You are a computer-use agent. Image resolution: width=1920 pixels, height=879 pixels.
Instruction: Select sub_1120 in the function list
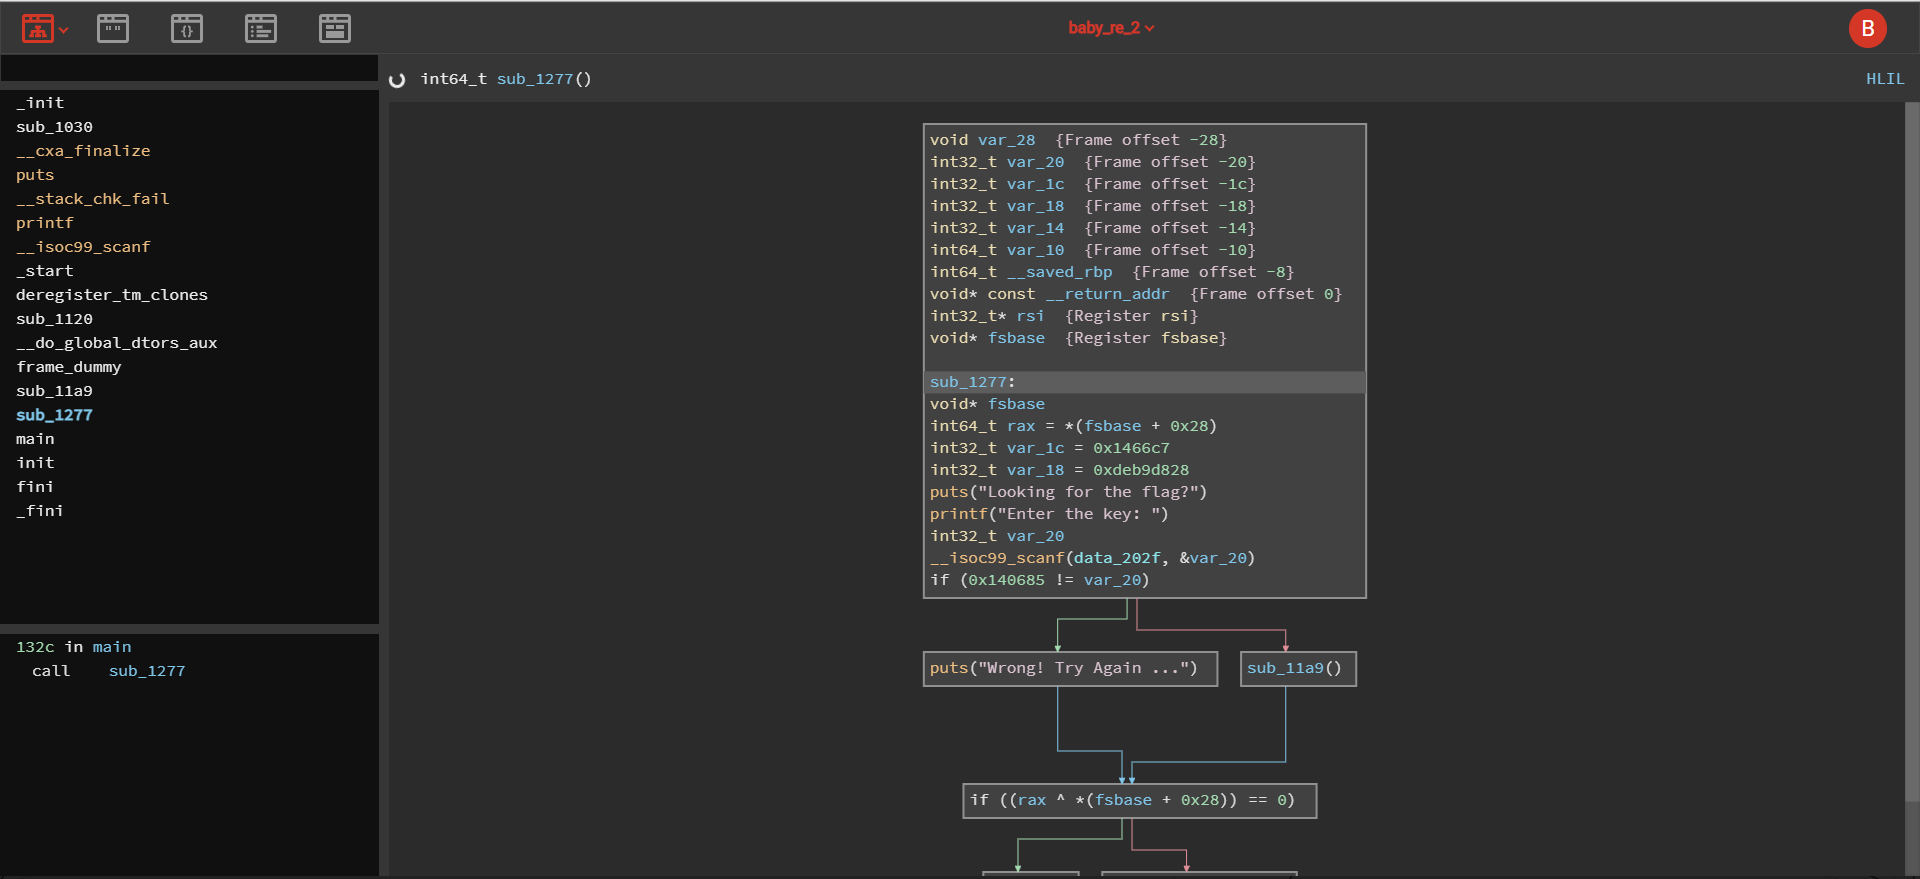[54, 319]
